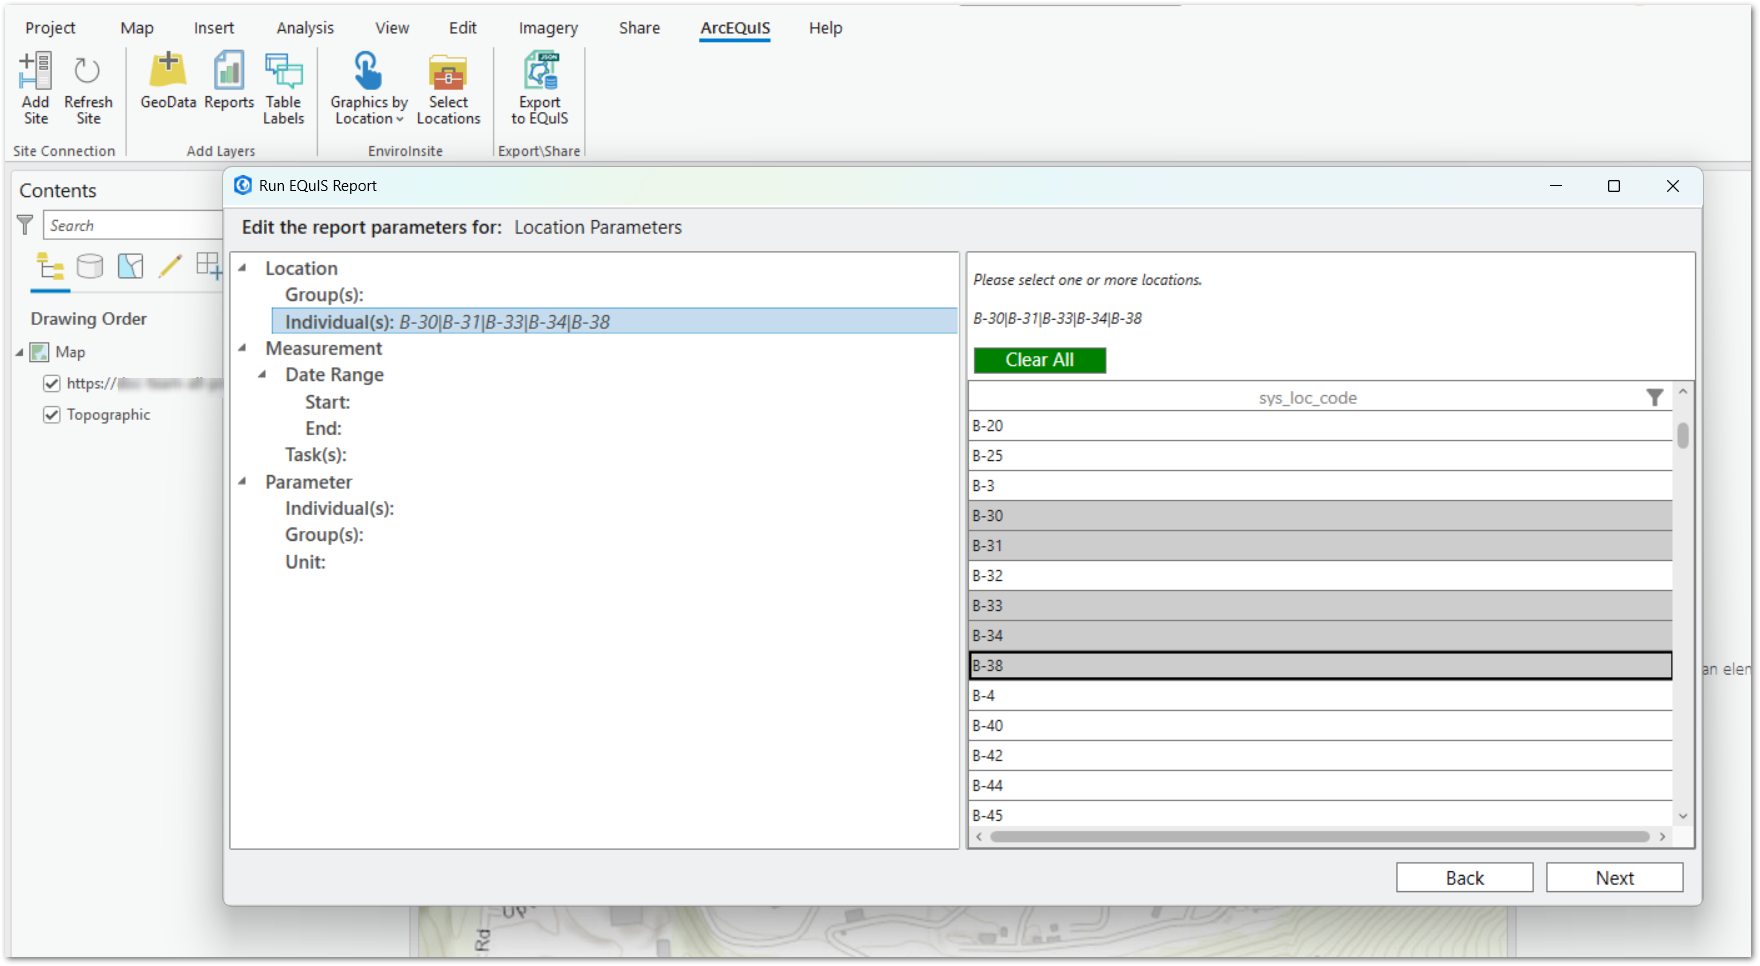Click the Contents filter funnel icon
This screenshot has height=966, width=1760.
point(25,225)
